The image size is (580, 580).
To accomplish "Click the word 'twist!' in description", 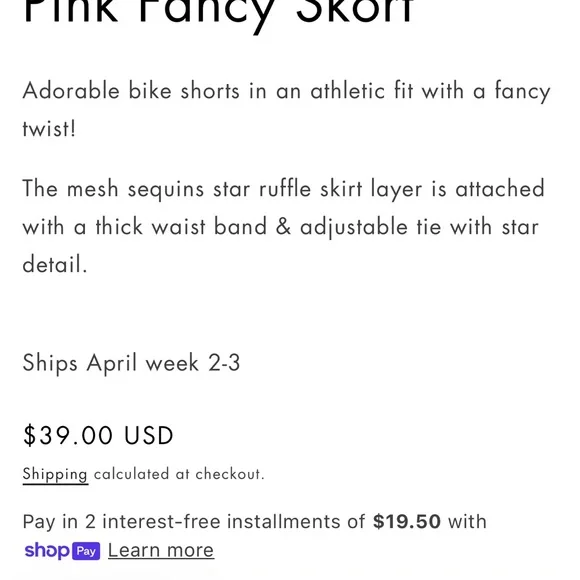I will point(49,129).
